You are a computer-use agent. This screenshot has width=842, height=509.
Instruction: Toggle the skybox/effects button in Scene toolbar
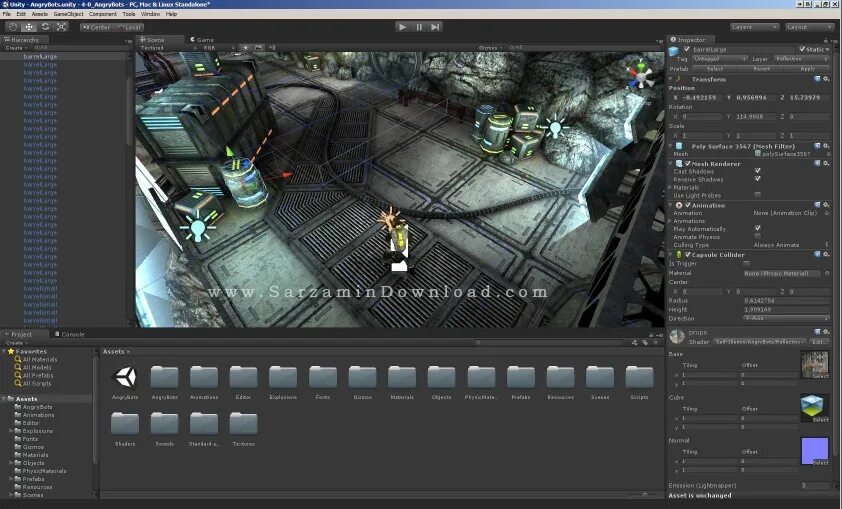[259, 48]
